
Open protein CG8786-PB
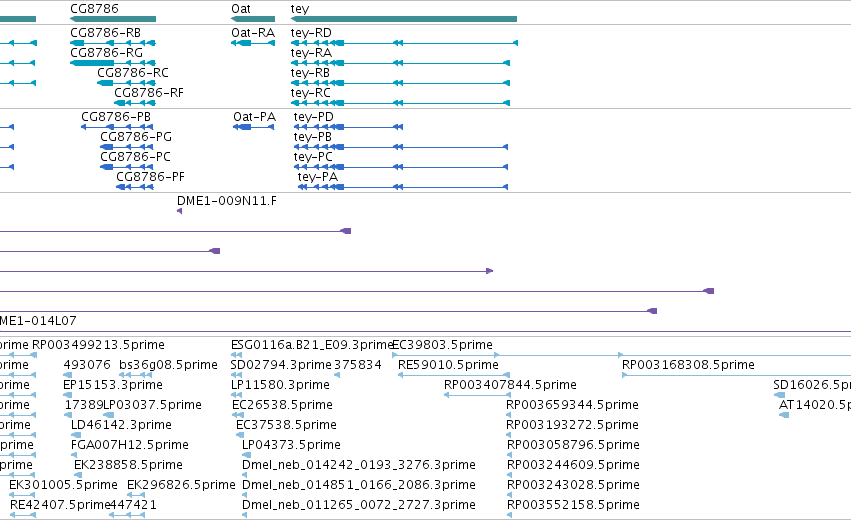[116, 117]
